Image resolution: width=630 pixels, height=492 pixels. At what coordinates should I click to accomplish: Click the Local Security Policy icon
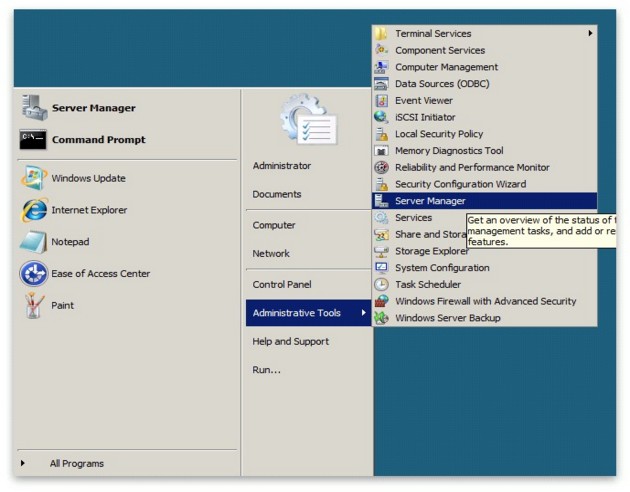click(381, 134)
